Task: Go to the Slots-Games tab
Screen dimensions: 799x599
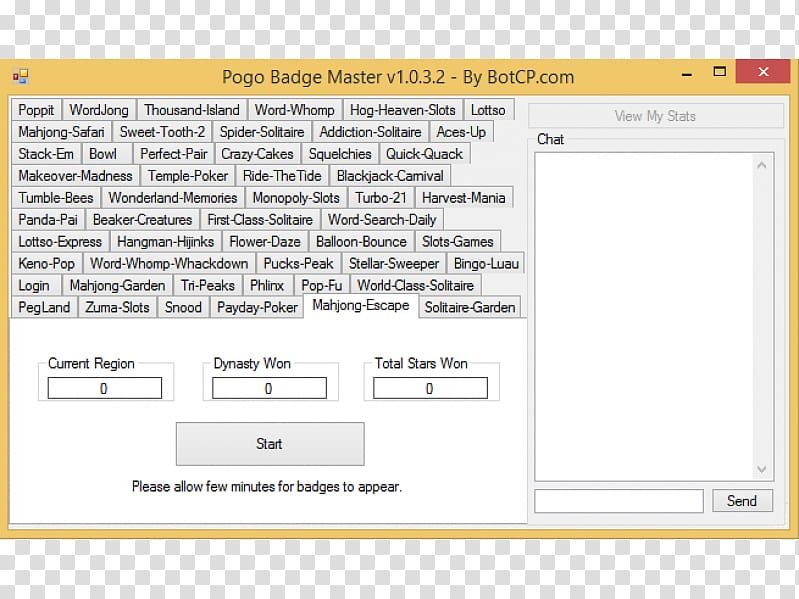Action: 458,241
